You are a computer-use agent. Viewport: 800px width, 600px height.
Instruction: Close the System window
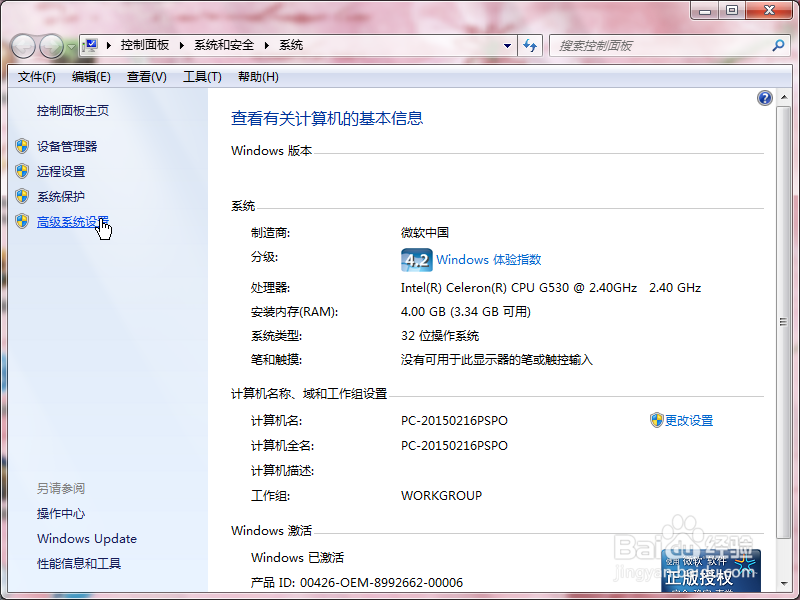[x=769, y=10]
